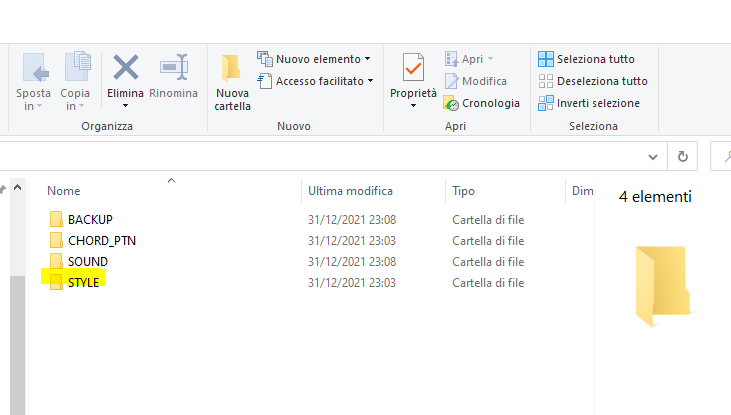The image size is (731, 415).
Task: Click the Sposta in icon
Action: [34, 68]
